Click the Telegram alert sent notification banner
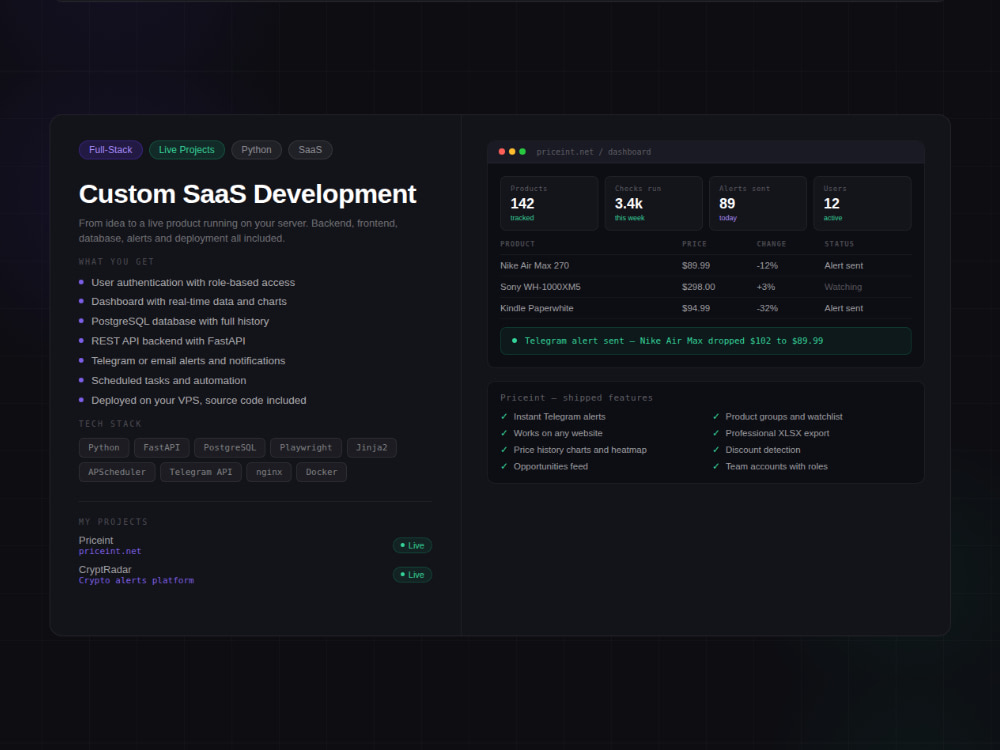 706,341
